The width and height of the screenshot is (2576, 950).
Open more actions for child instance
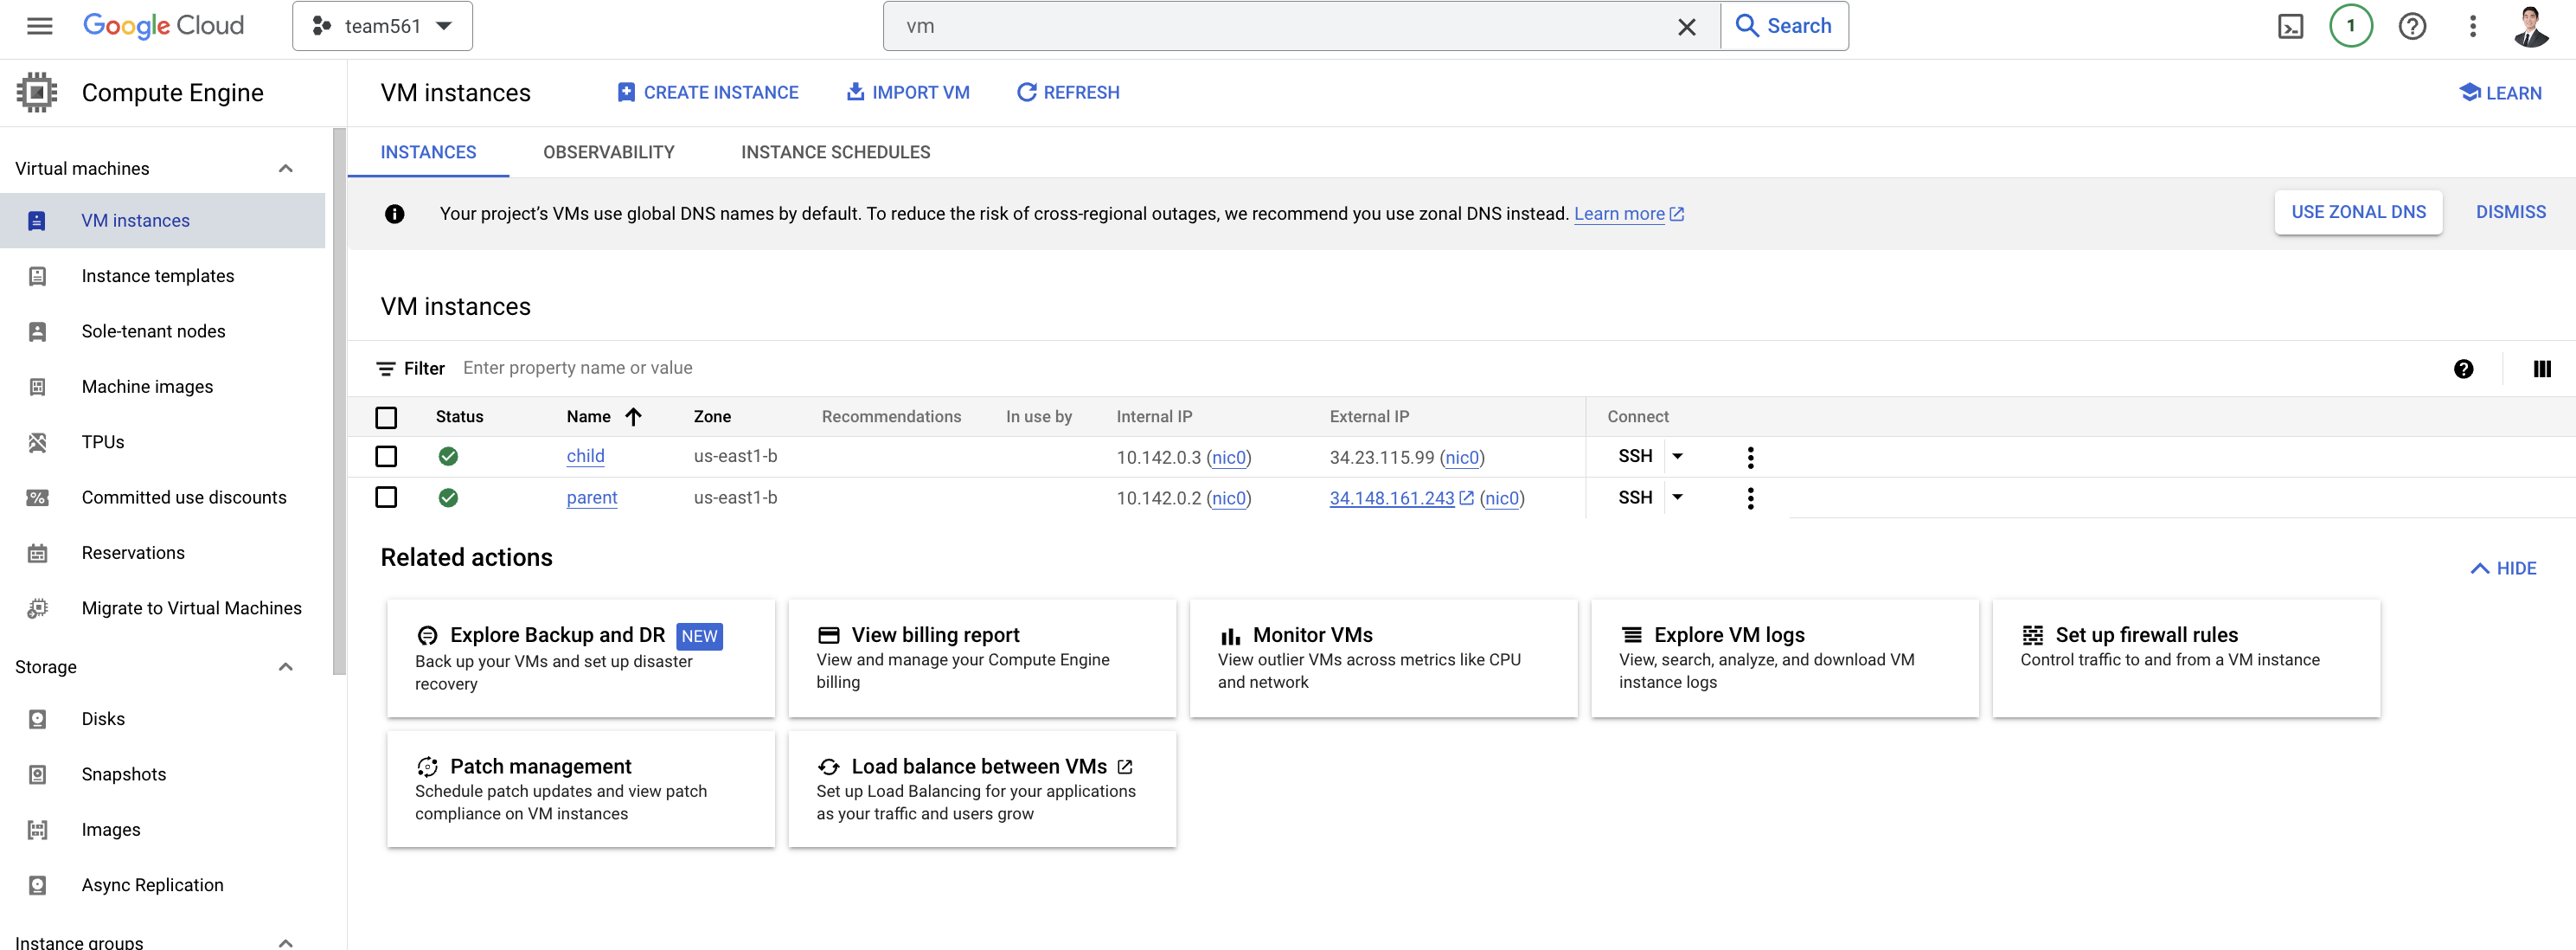[x=1750, y=457]
